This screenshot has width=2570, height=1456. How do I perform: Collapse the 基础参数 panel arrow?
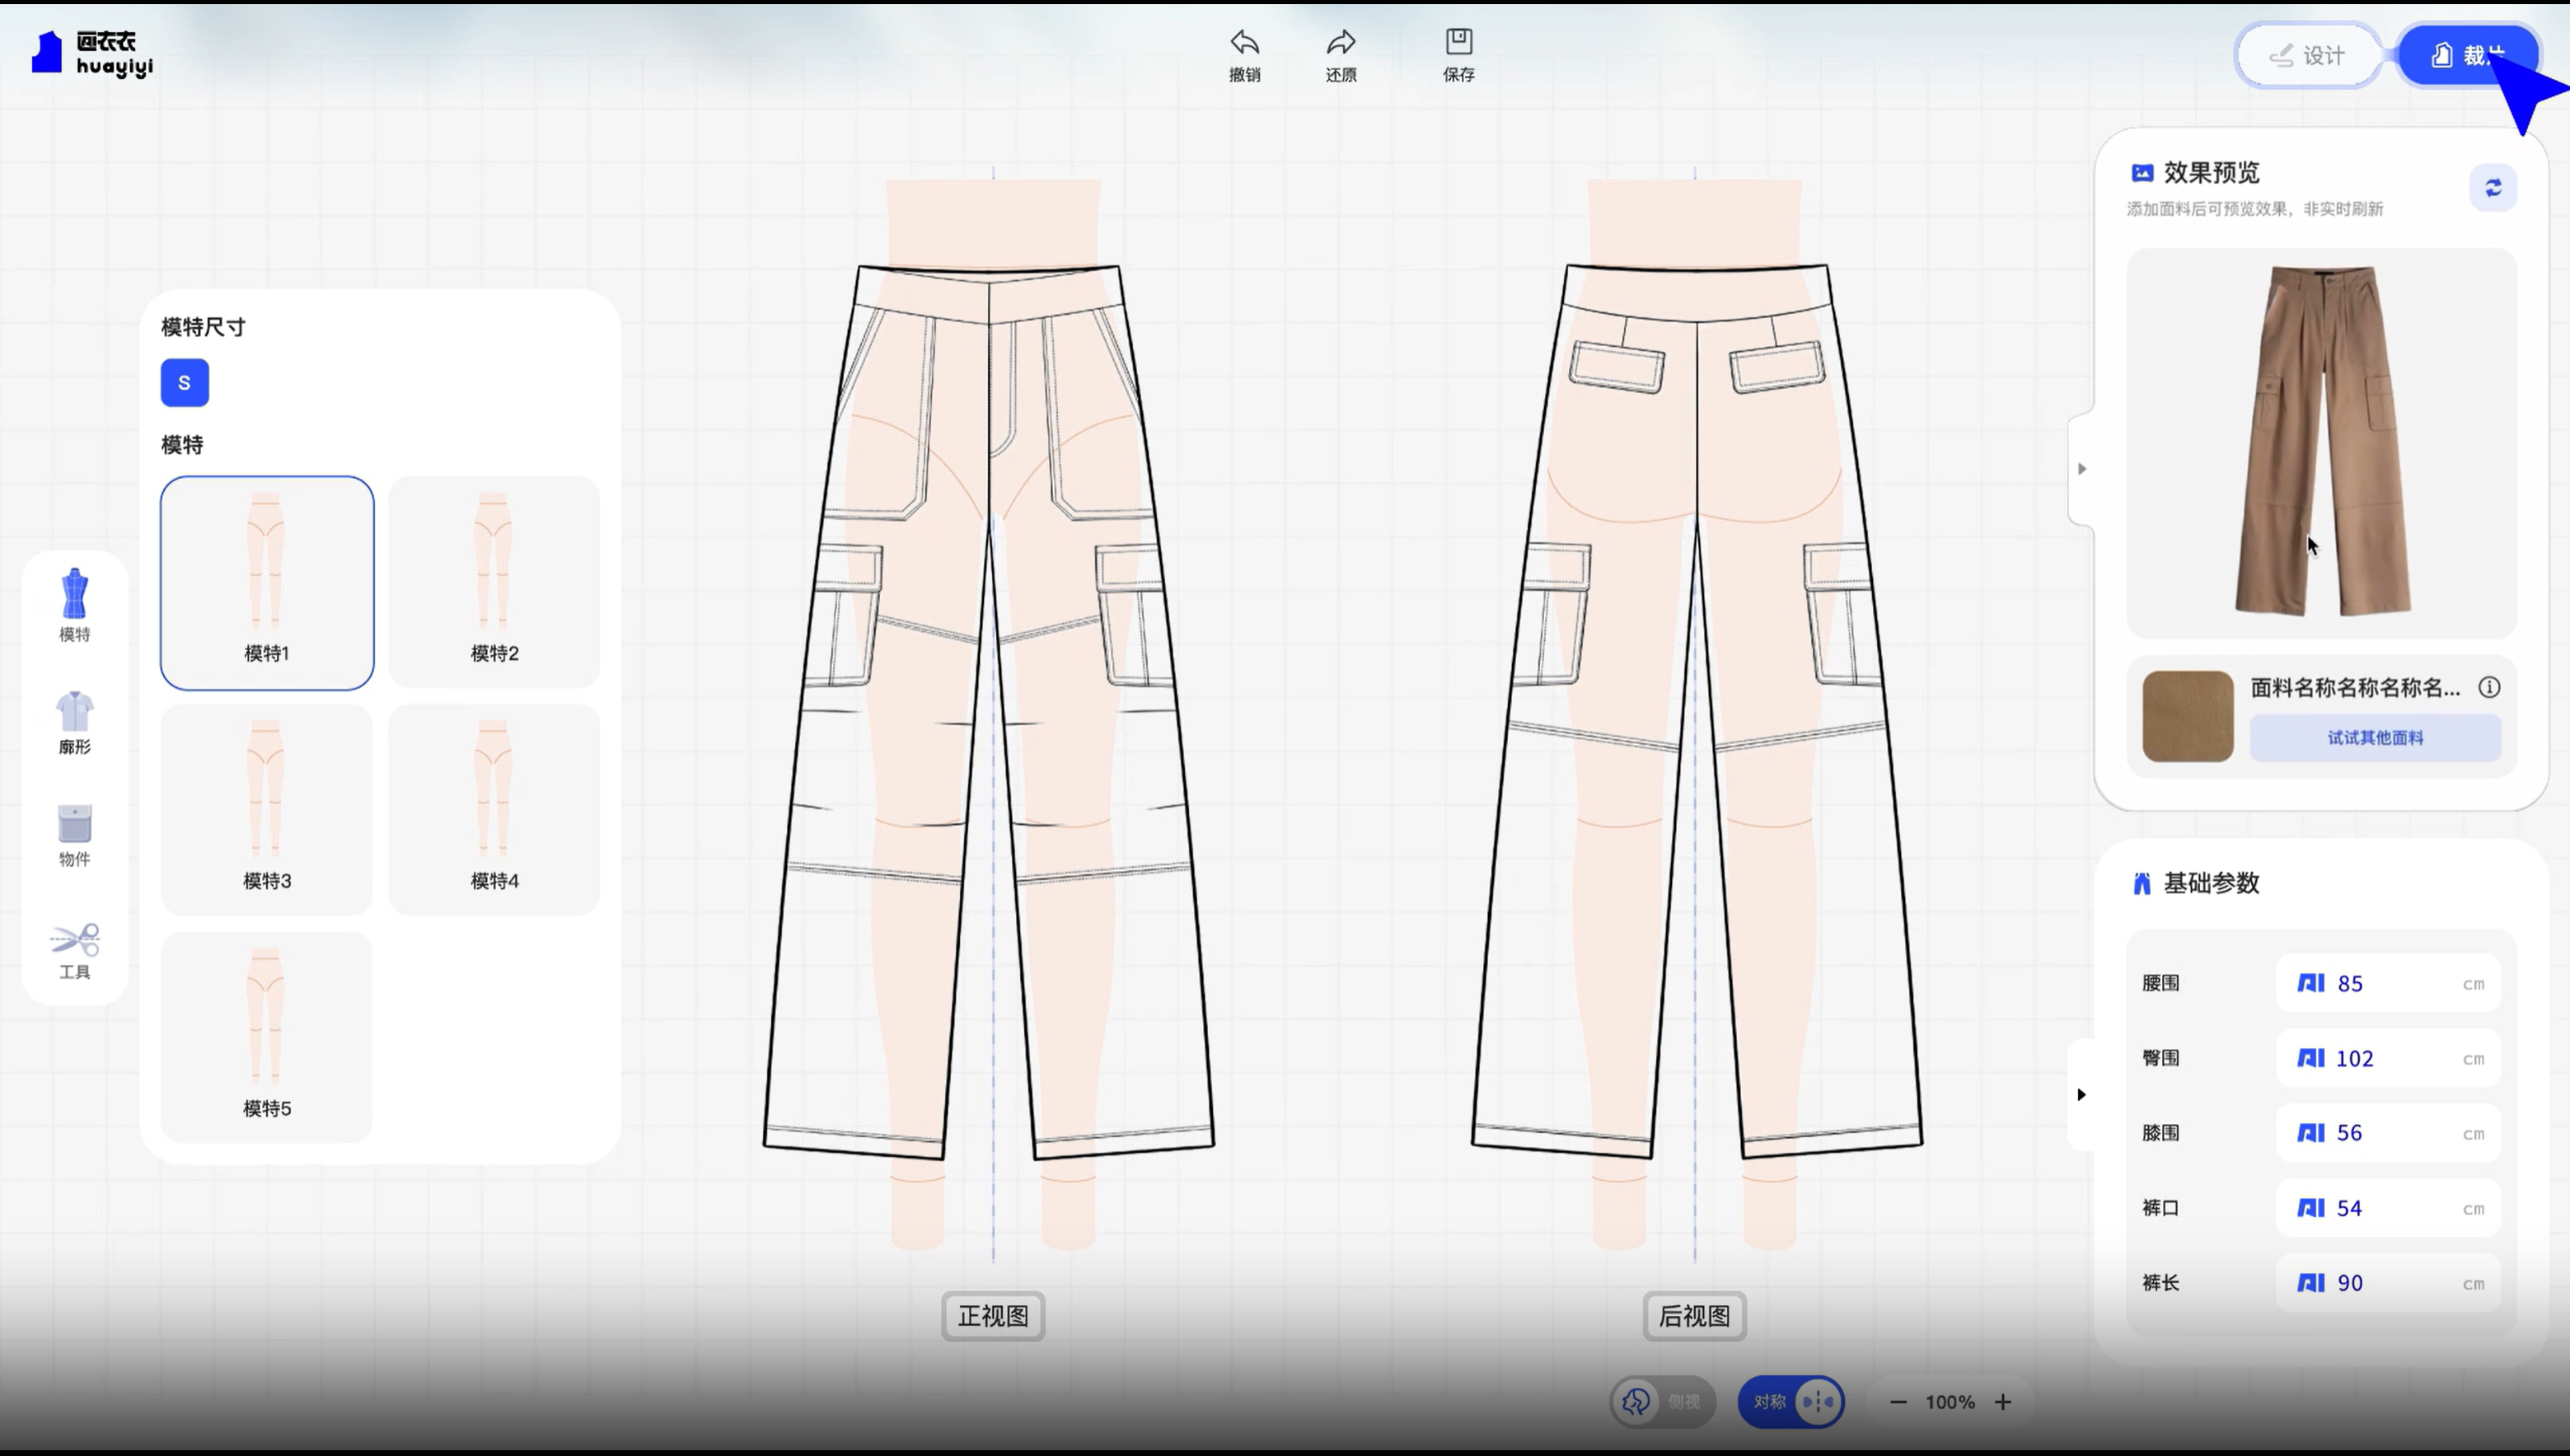click(2082, 1094)
